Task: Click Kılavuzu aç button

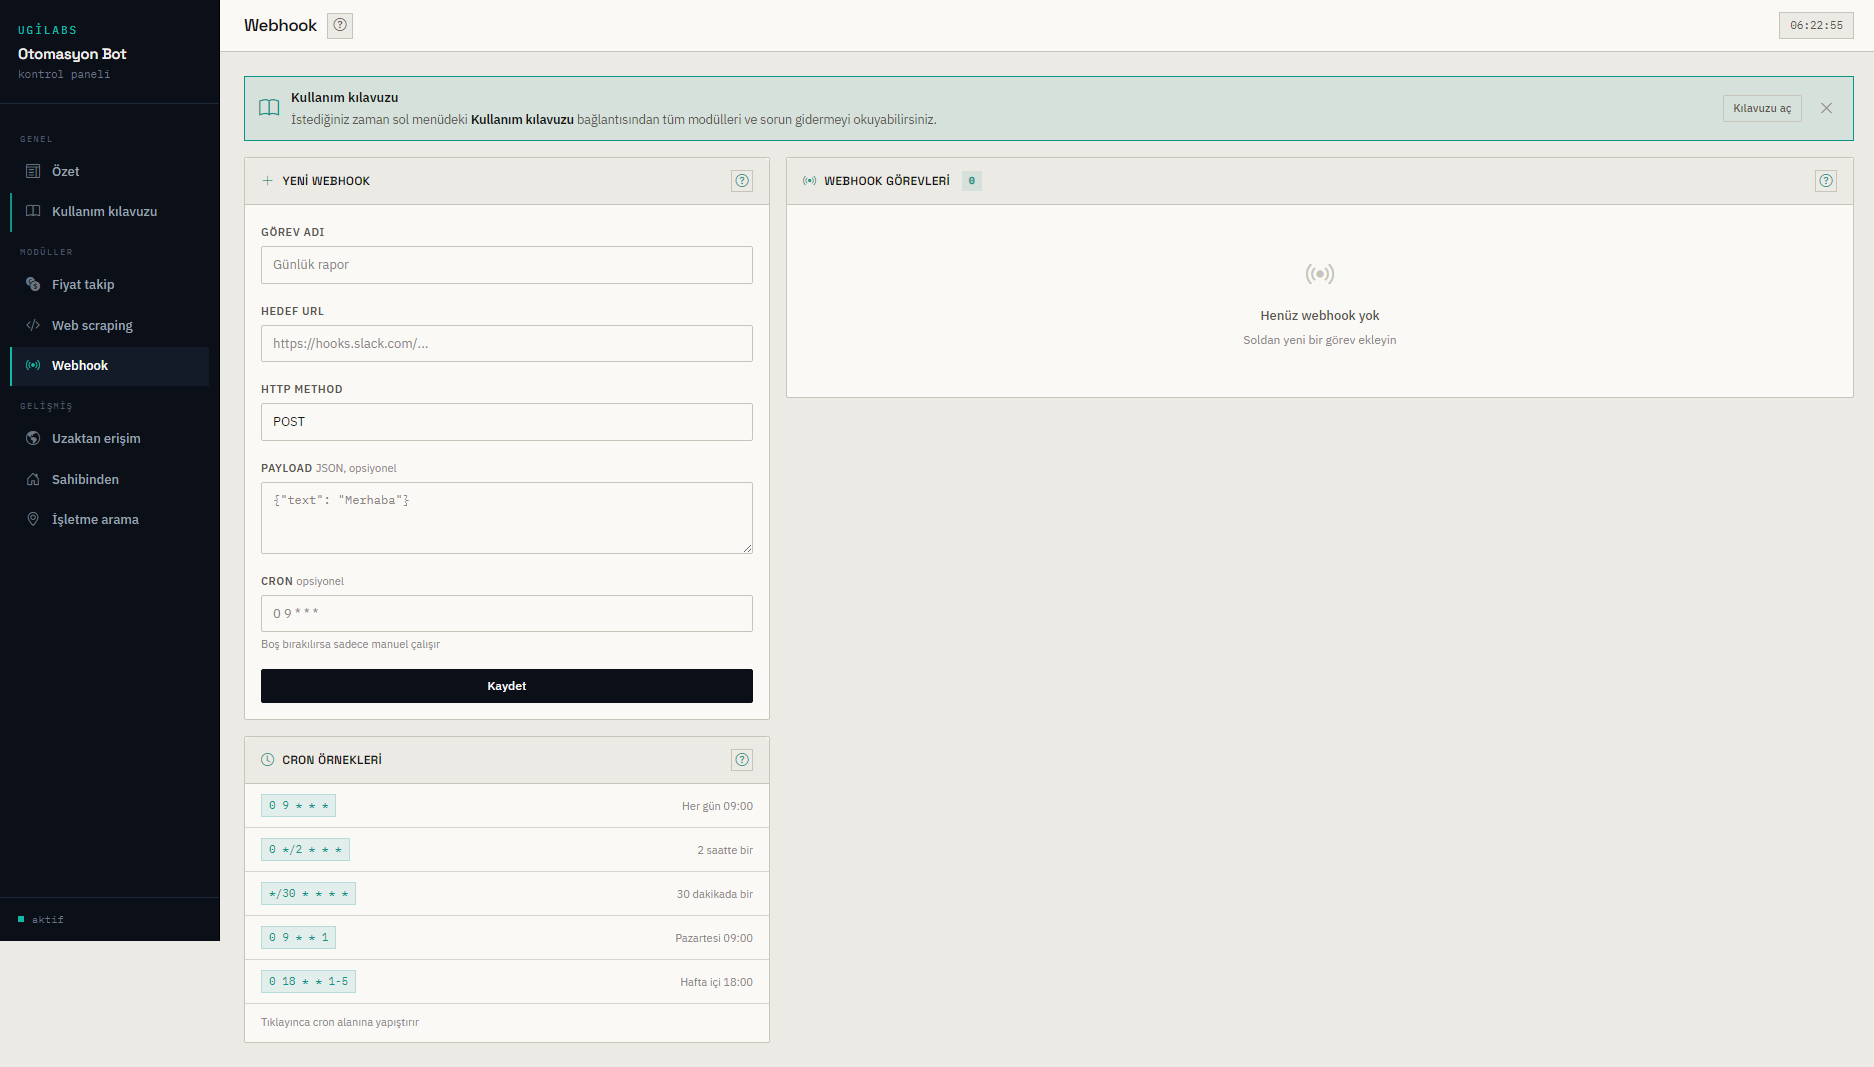Action: tap(1762, 108)
